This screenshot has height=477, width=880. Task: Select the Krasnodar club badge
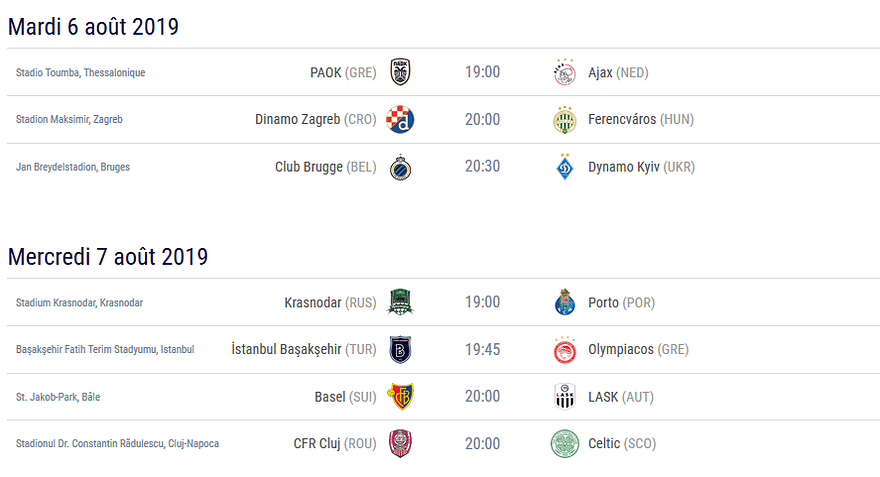[400, 302]
